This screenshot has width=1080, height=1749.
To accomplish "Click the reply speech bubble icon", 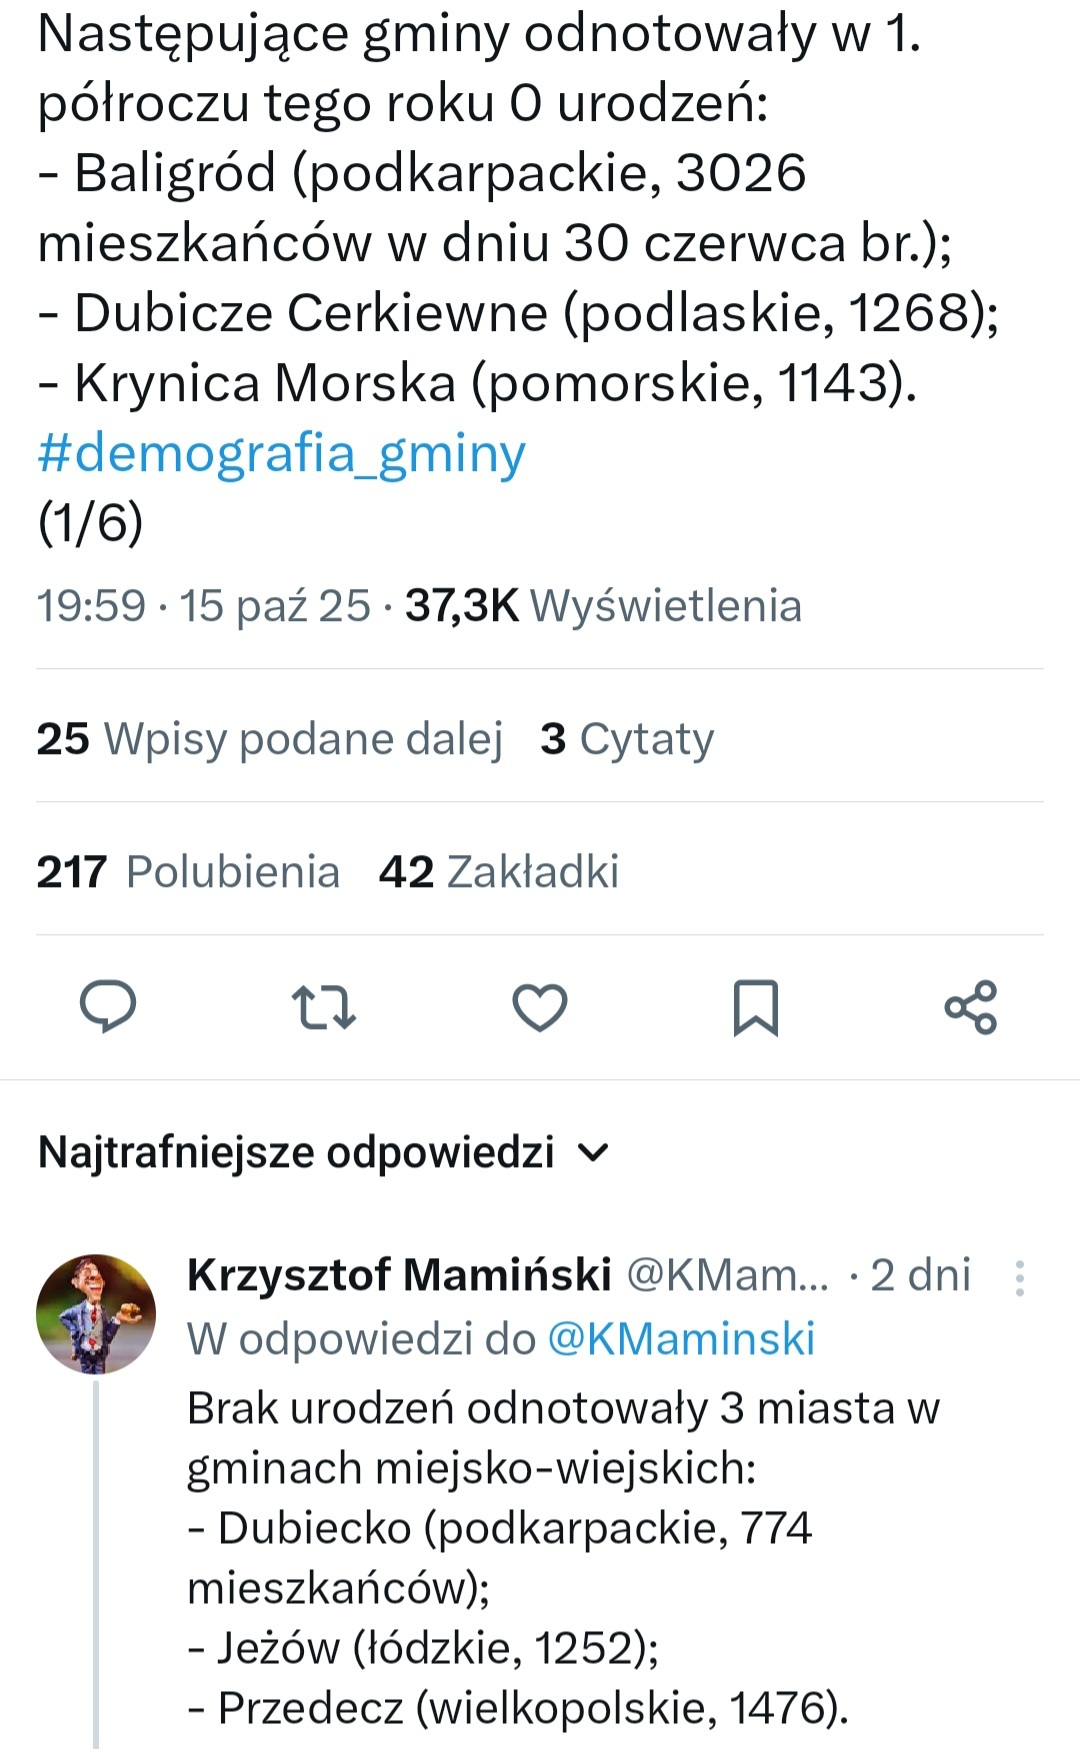I will (108, 1006).
